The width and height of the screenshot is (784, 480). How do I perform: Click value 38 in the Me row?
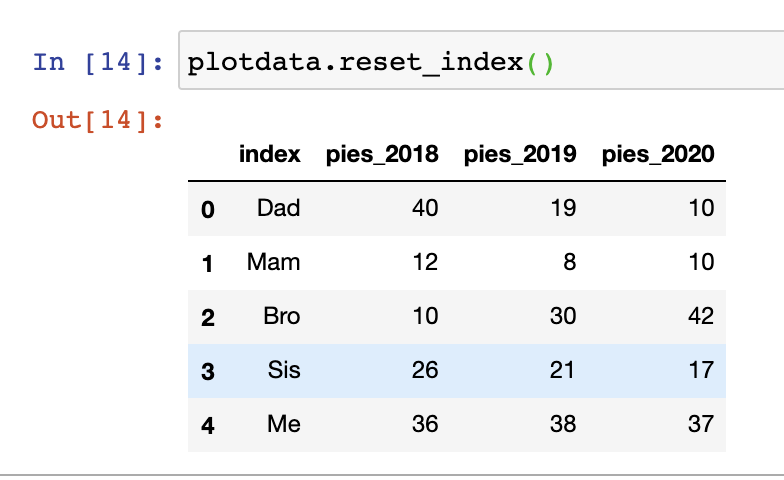563,424
